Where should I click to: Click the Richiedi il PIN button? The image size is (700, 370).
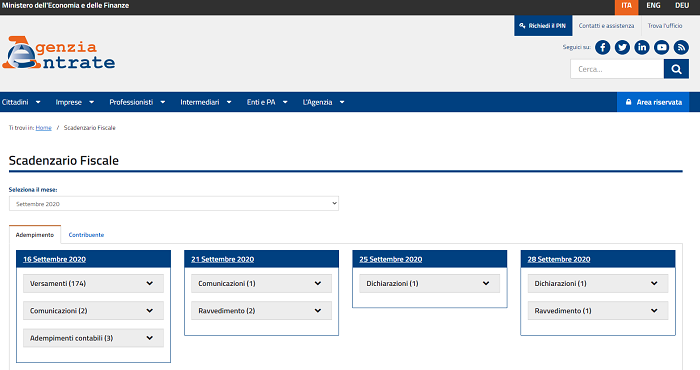(x=543, y=26)
